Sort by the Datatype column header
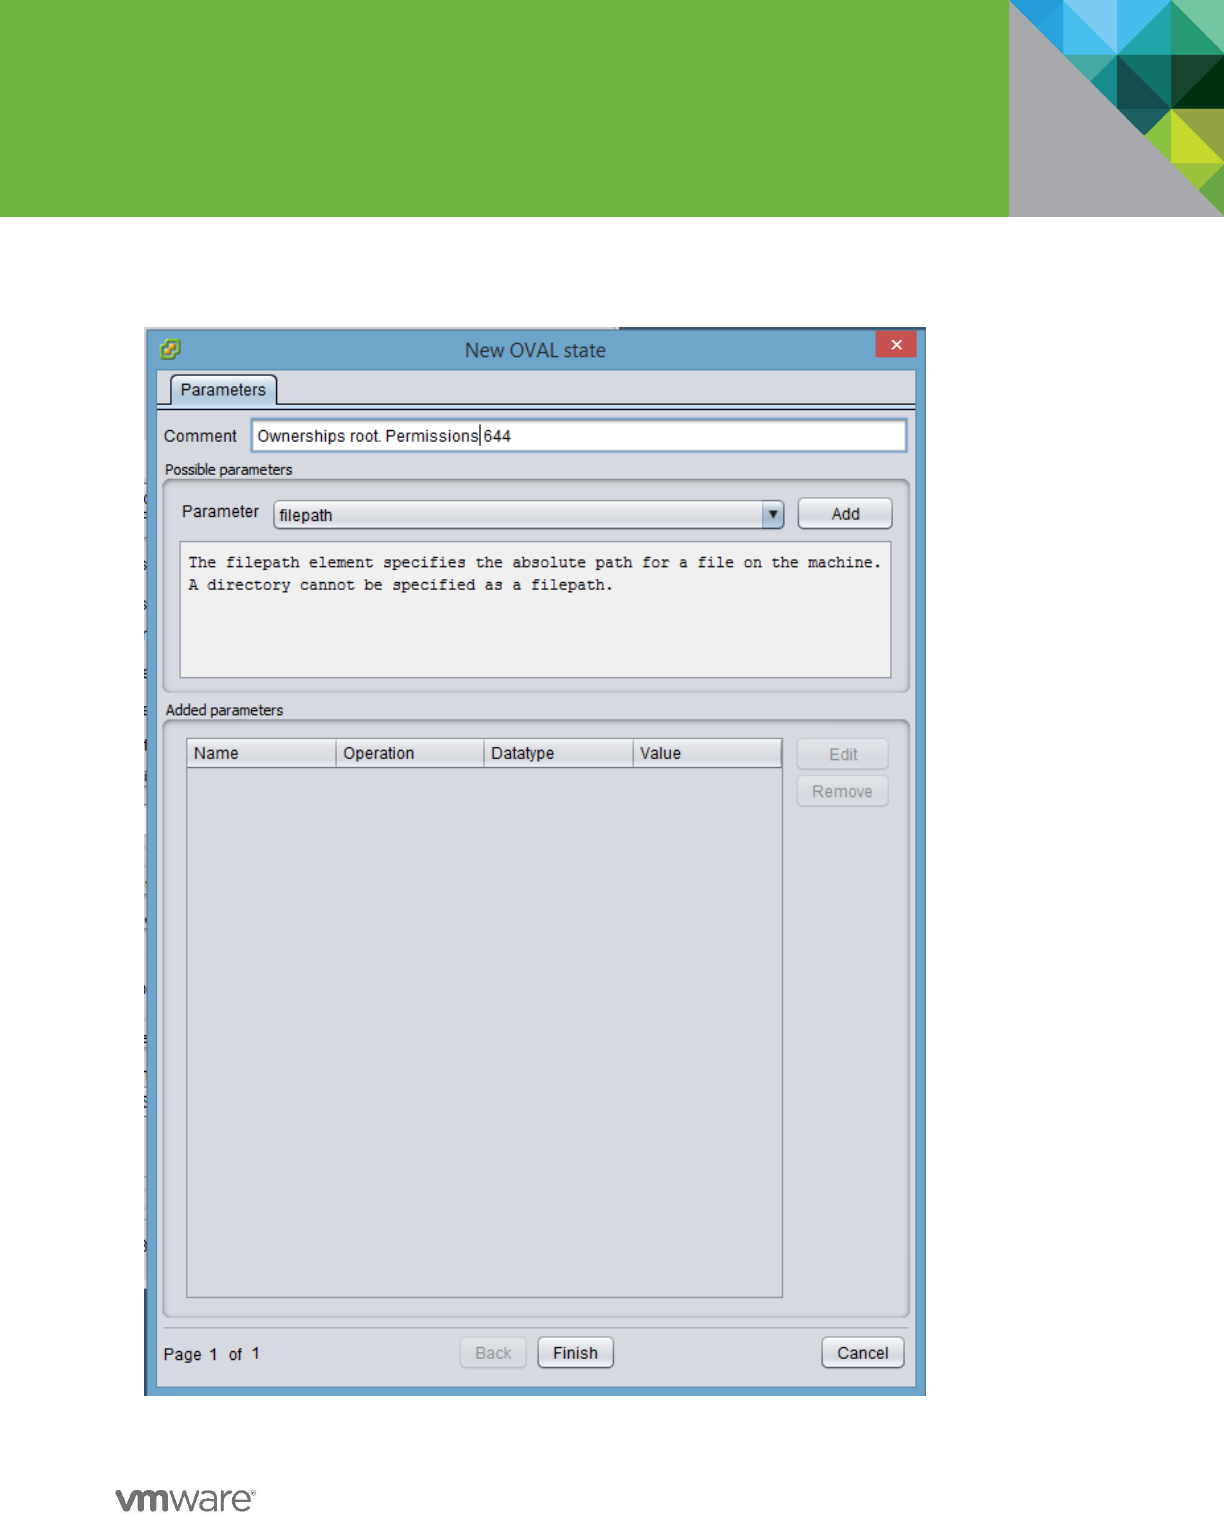This screenshot has height=1533, width=1224. pyautogui.click(x=558, y=753)
